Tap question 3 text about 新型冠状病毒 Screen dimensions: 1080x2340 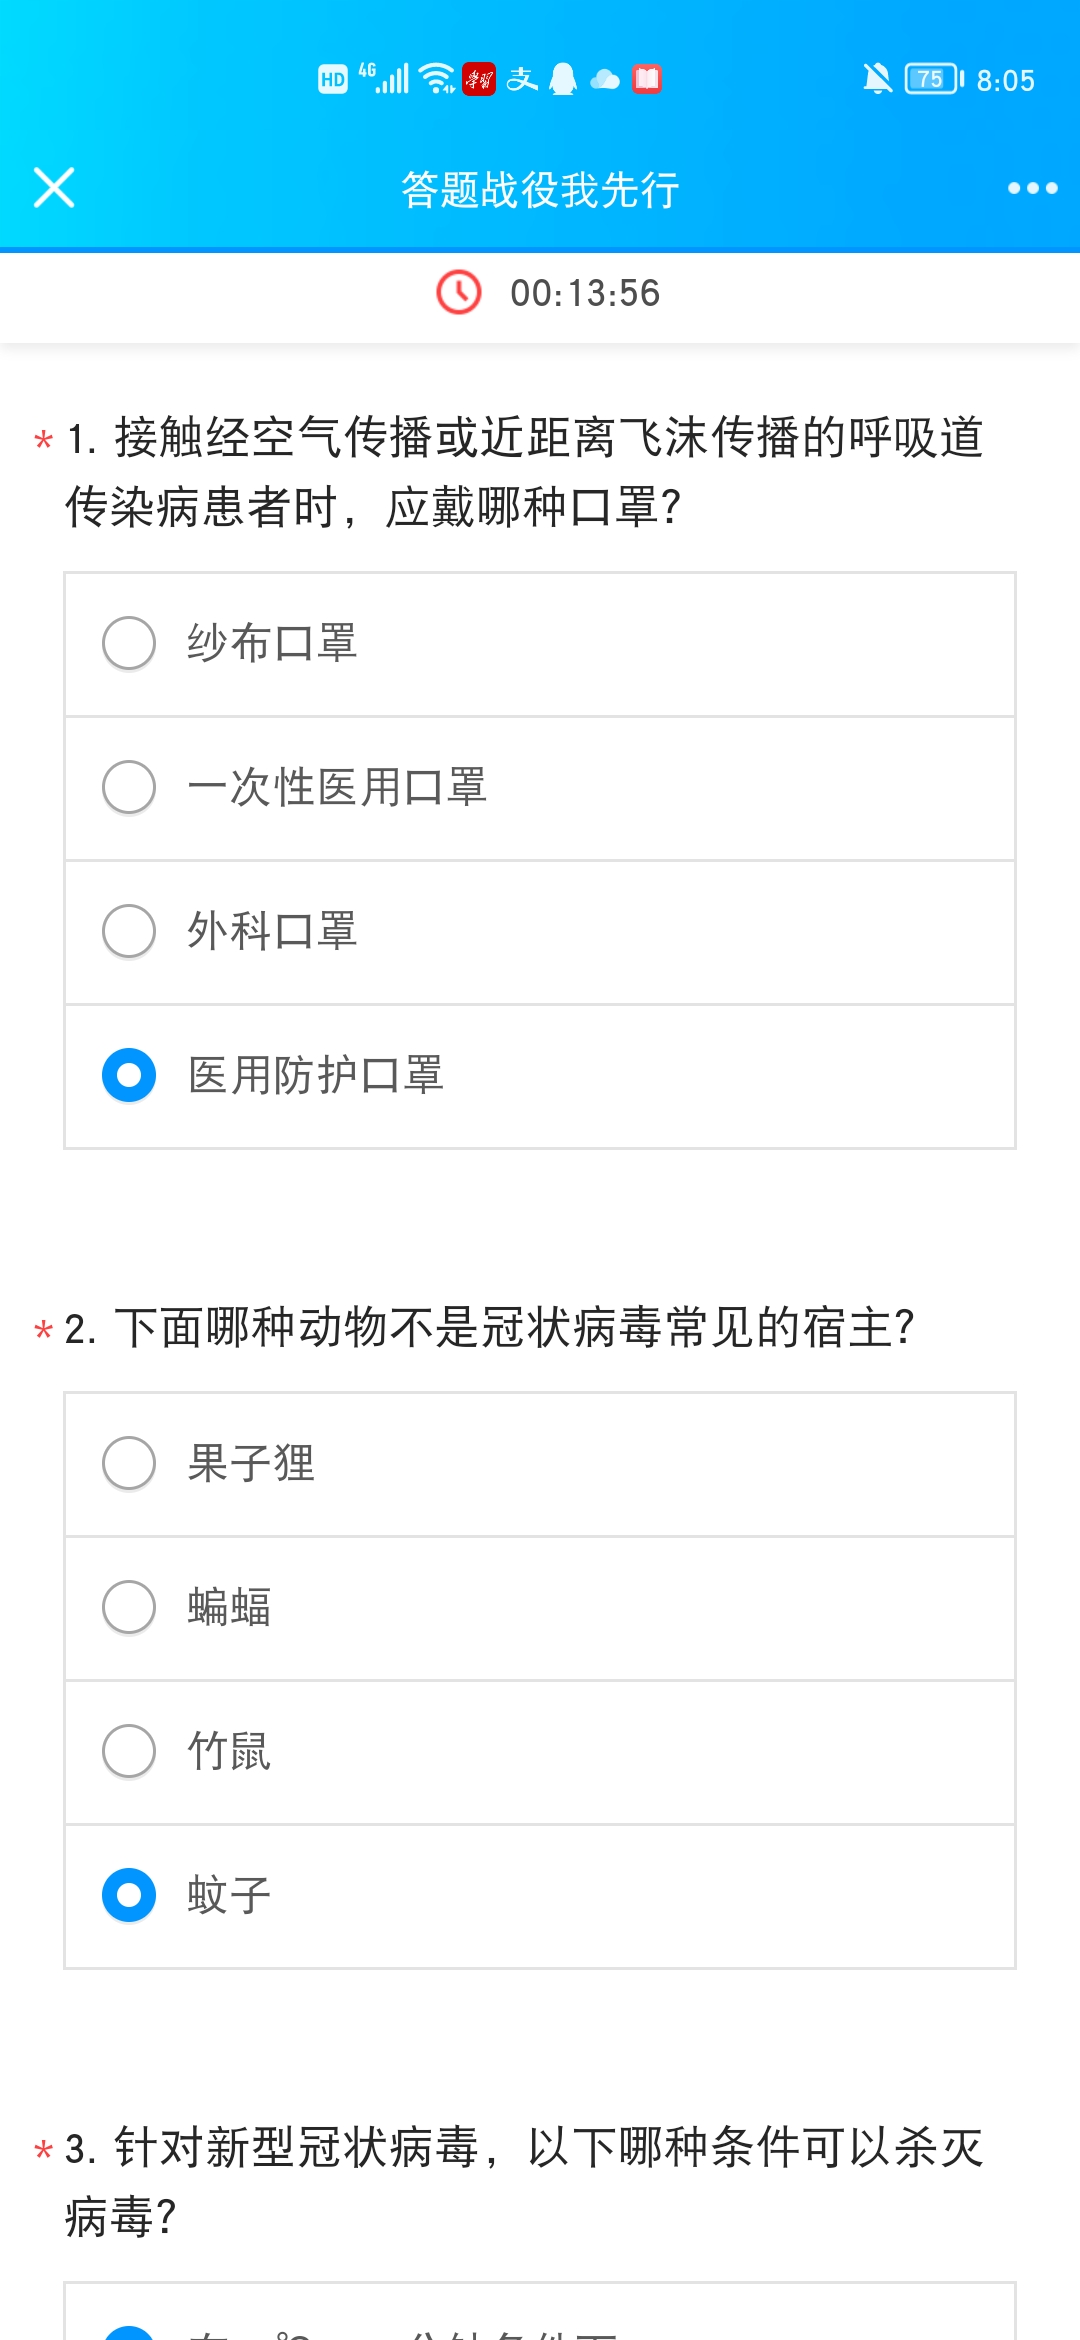tap(525, 2180)
